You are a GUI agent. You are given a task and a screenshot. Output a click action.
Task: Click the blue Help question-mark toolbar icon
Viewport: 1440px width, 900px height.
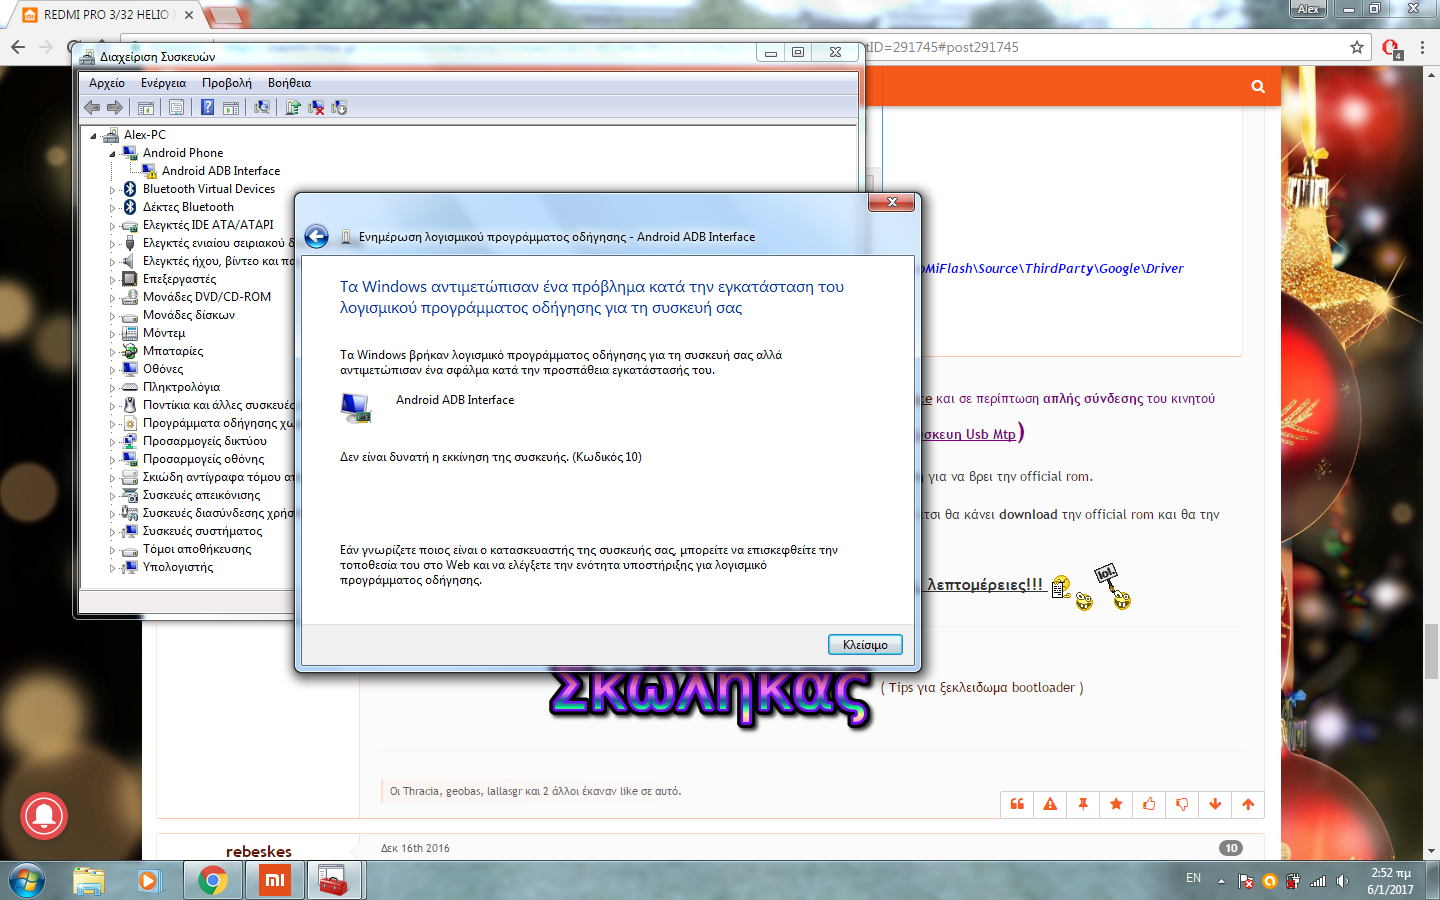pyautogui.click(x=207, y=107)
